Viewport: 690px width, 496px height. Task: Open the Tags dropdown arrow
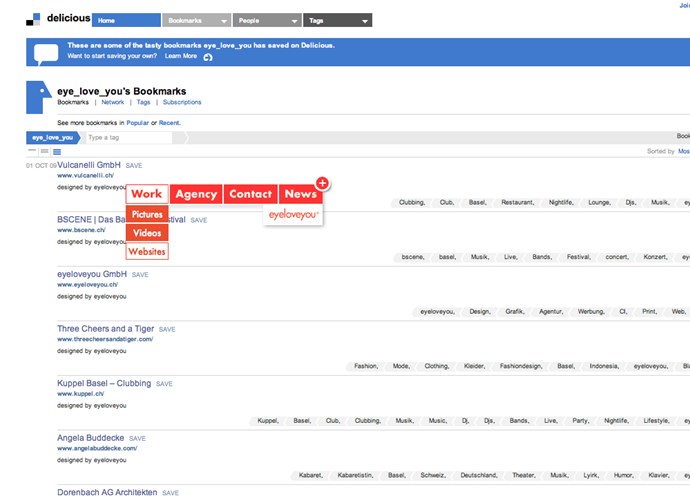point(365,21)
